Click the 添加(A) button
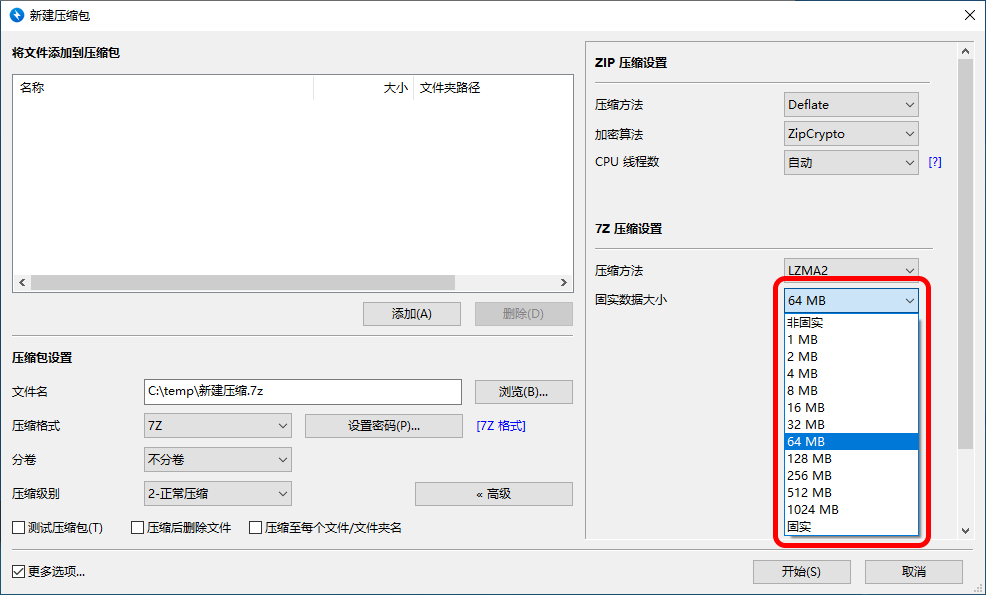Viewport: 986px width, 595px height. click(412, 314)
